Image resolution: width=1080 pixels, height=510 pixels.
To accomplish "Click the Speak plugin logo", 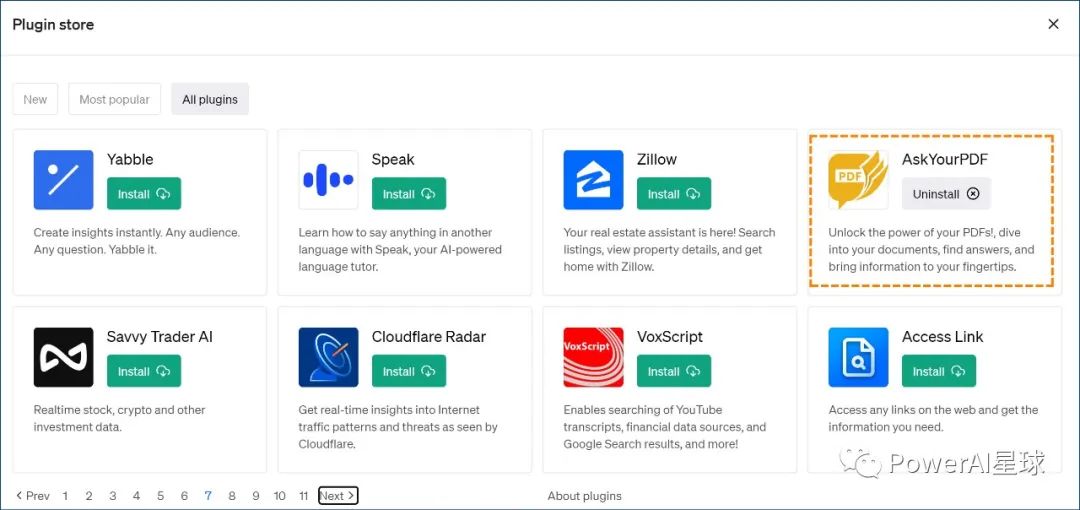I will pos(329,180).
